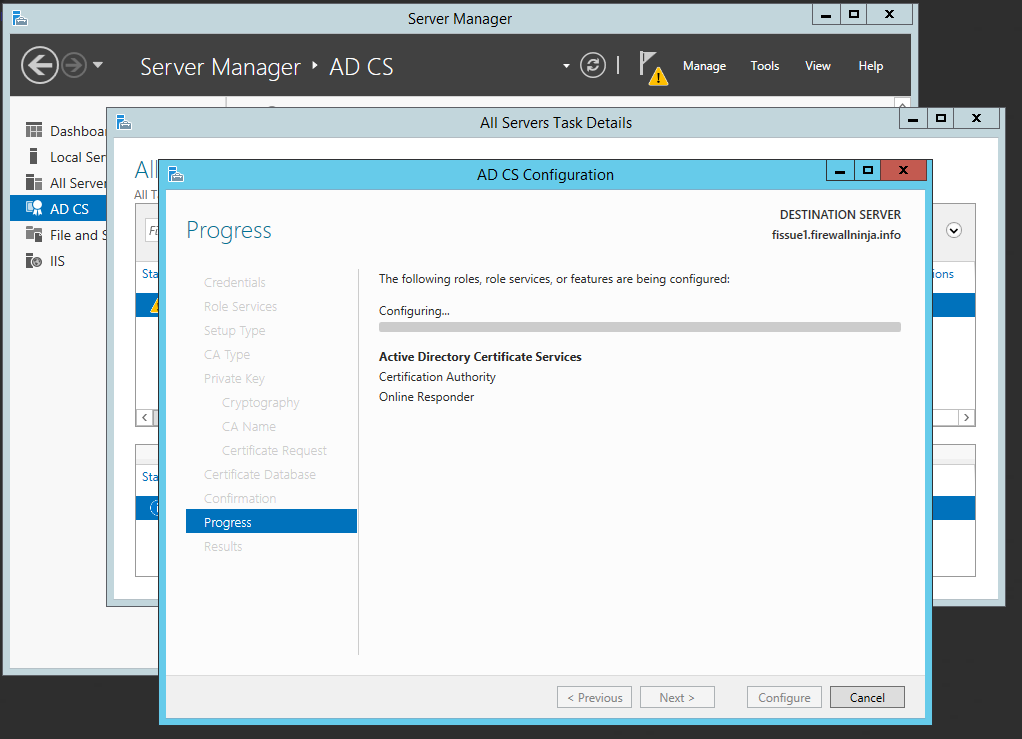This screenshot has height=739, width=1022.
Task: Select the CA Name wizard step
Action: click(248, 426)
